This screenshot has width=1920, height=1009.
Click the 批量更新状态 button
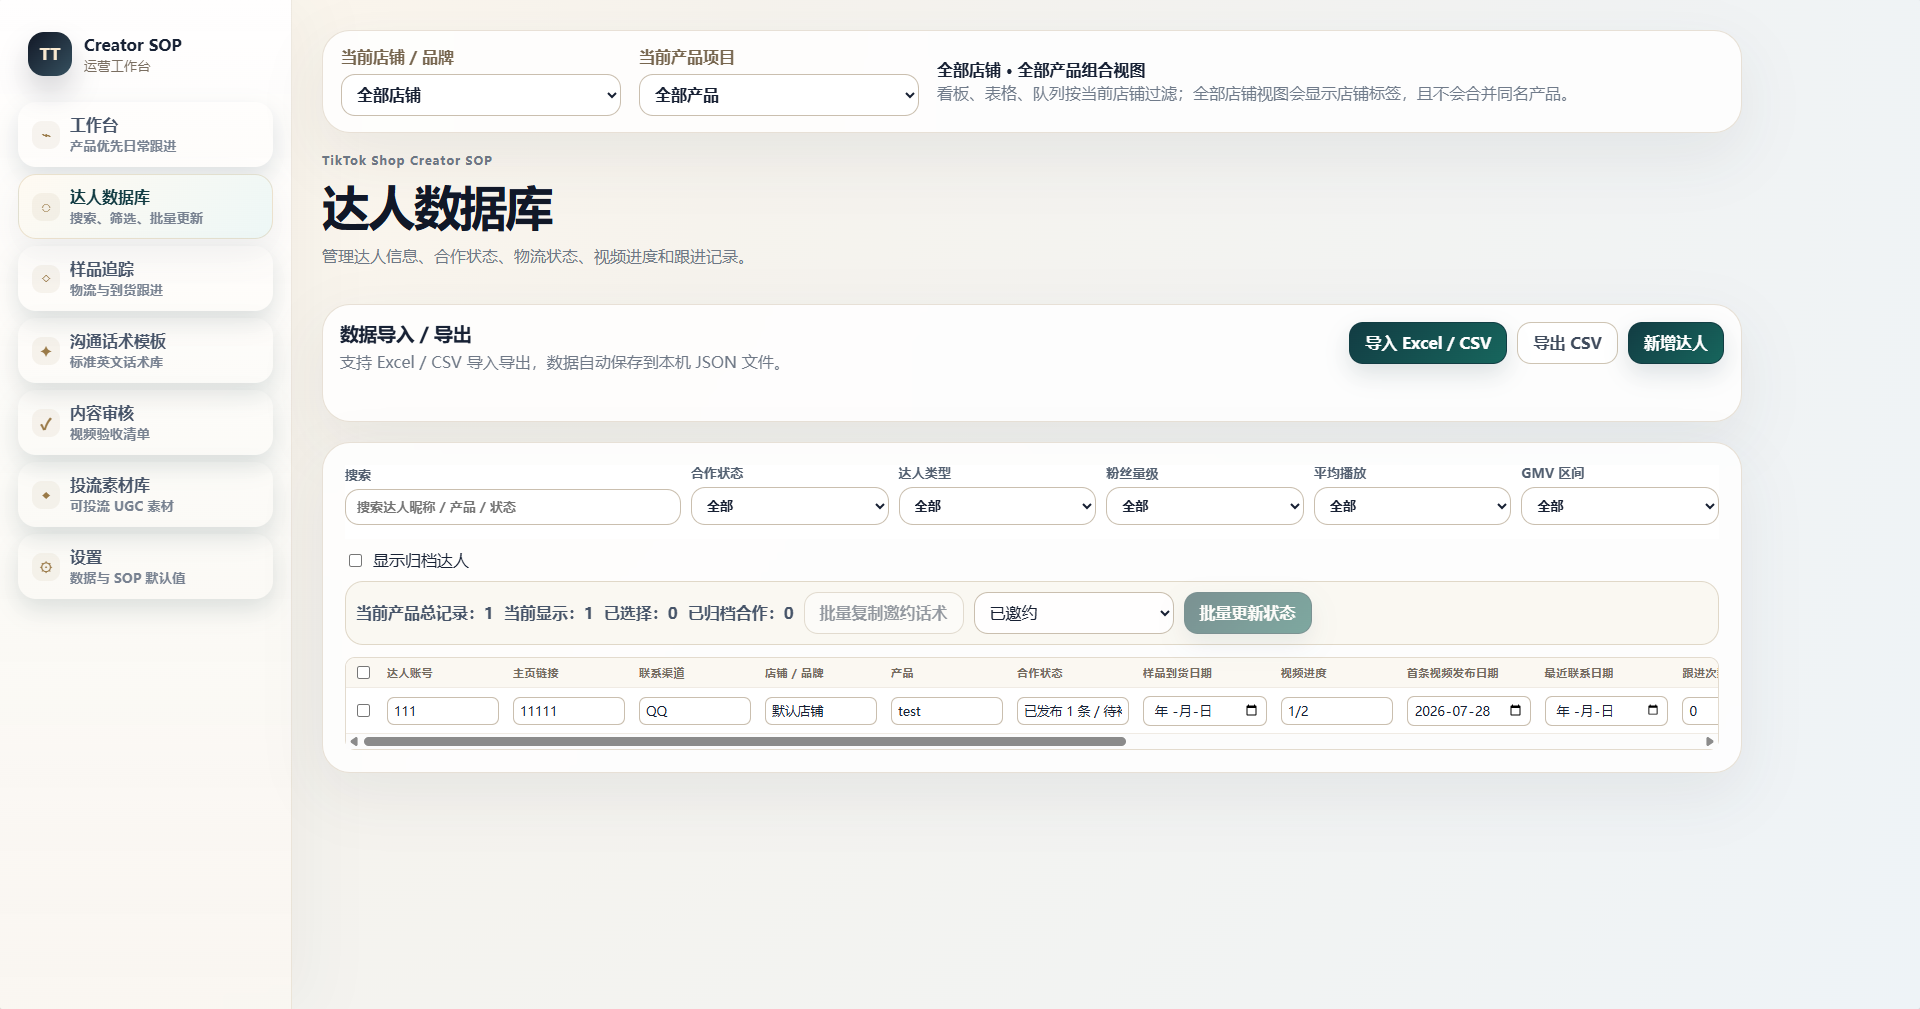click(x=1248, y=613)
